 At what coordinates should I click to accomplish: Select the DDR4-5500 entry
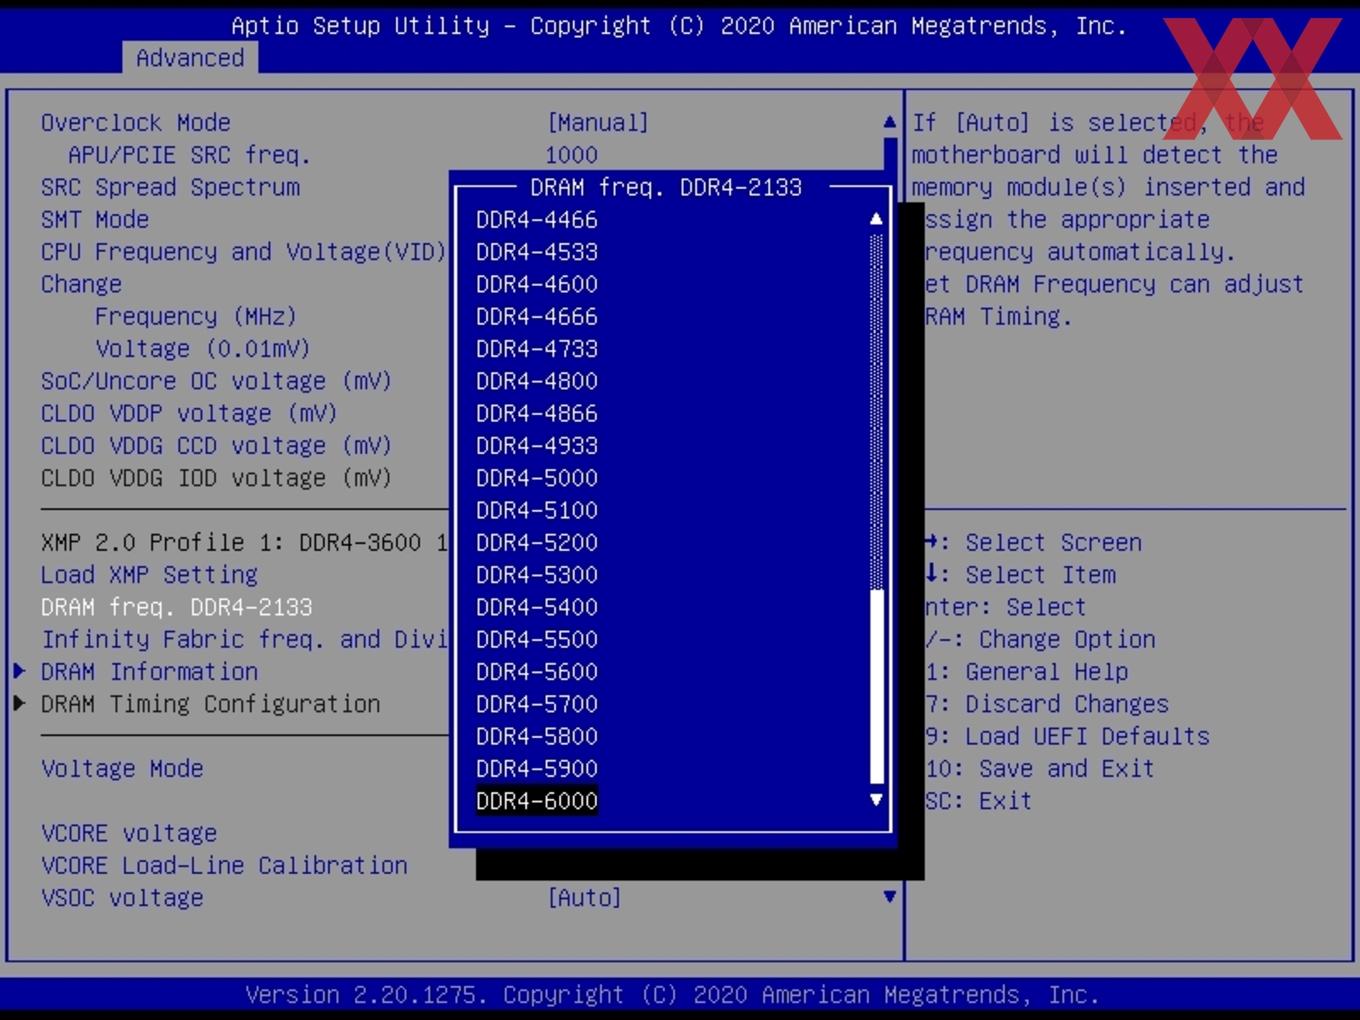coord(537,640)
